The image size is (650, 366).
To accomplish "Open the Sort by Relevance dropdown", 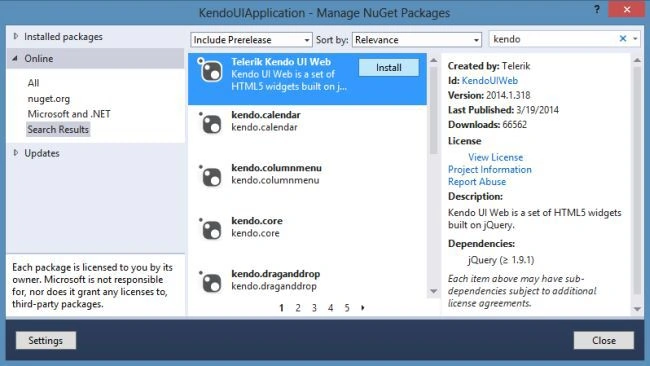I will pos(417,40).
